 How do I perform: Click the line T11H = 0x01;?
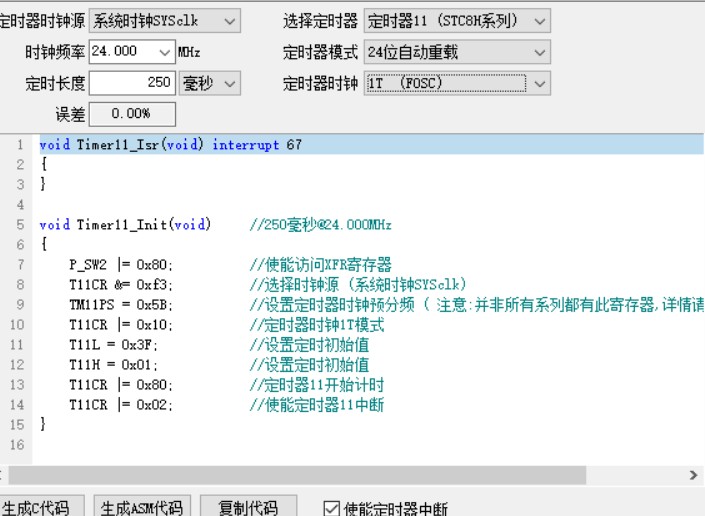pyautogui.click(x=113, y=365)
